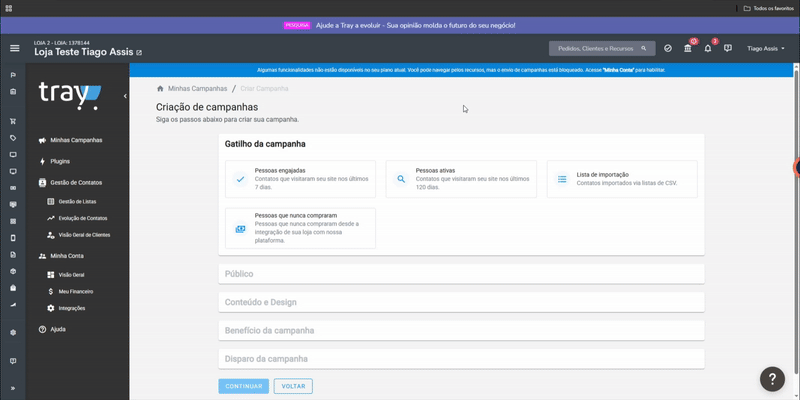This screenshot has width=800, height=400.
Task: Open the round help question mark button
Action: (772, 379)
